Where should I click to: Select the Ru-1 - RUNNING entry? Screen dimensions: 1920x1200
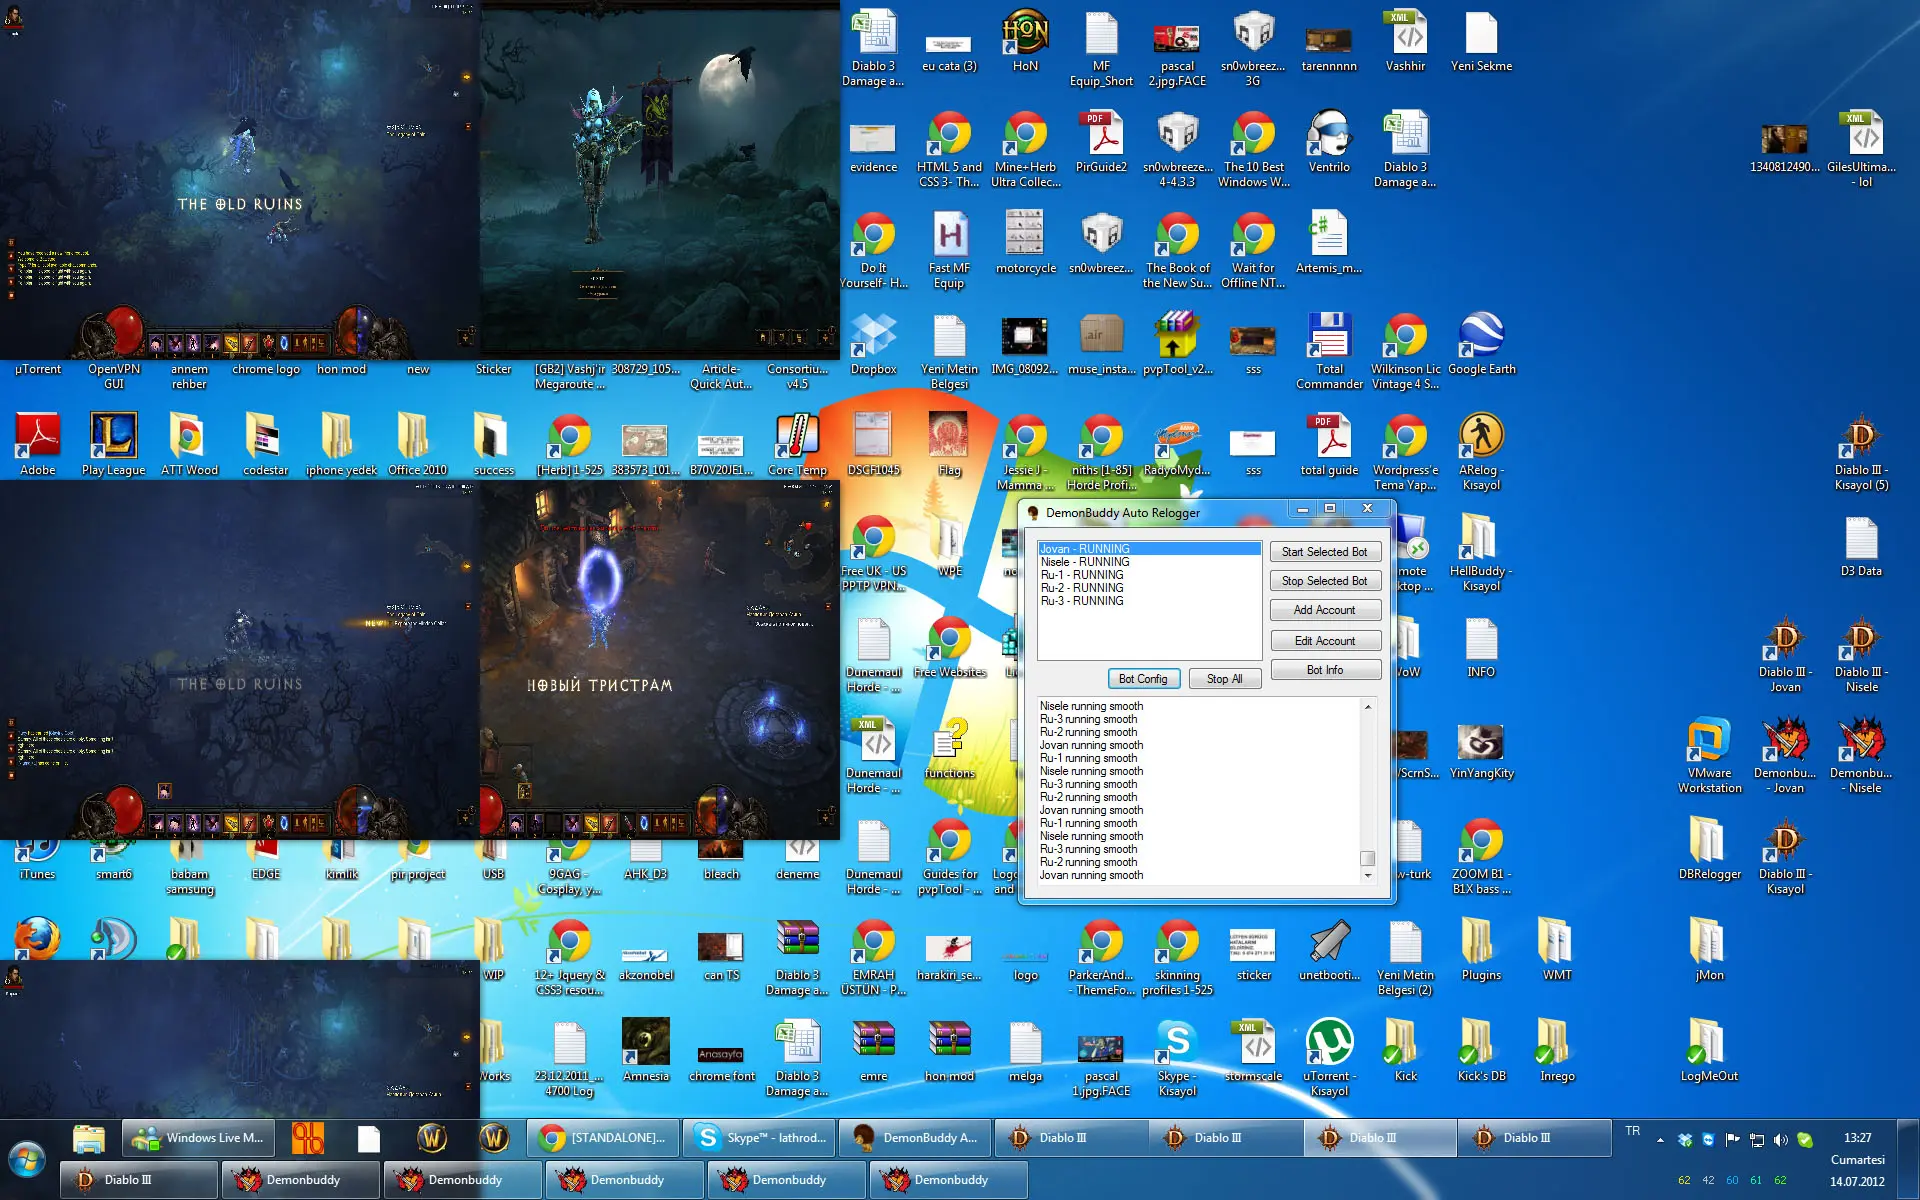[1149, 575]
